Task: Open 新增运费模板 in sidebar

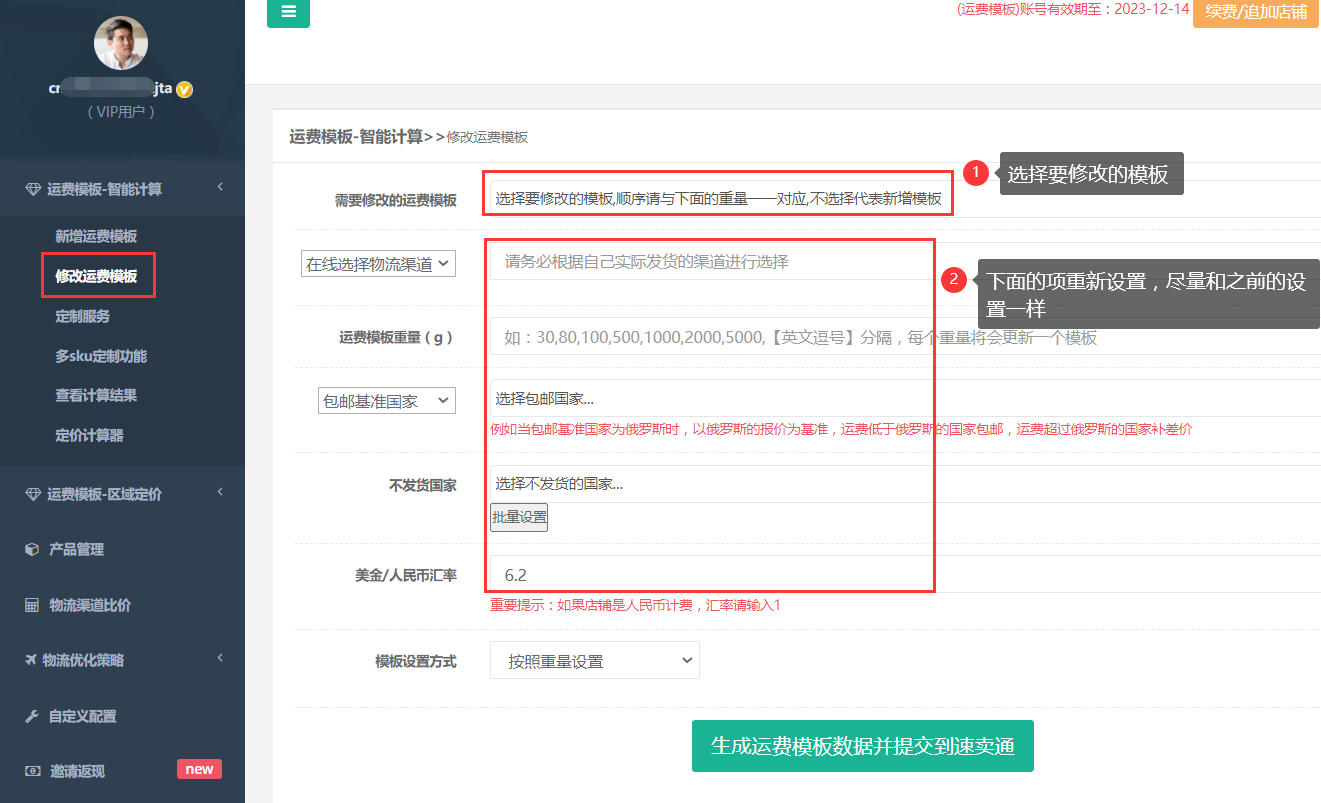Action: (96, 236)
